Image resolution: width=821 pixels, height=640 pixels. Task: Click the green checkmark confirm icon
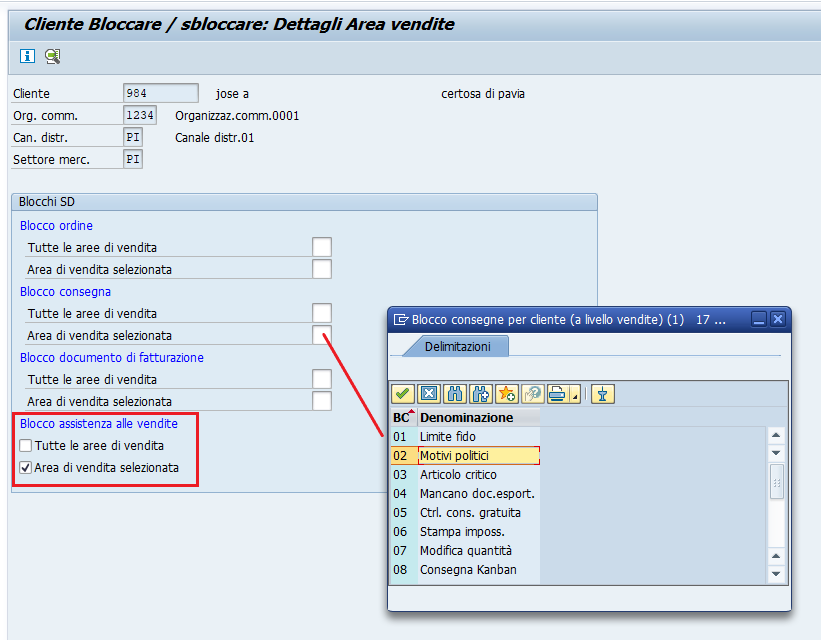pos(402,394)
